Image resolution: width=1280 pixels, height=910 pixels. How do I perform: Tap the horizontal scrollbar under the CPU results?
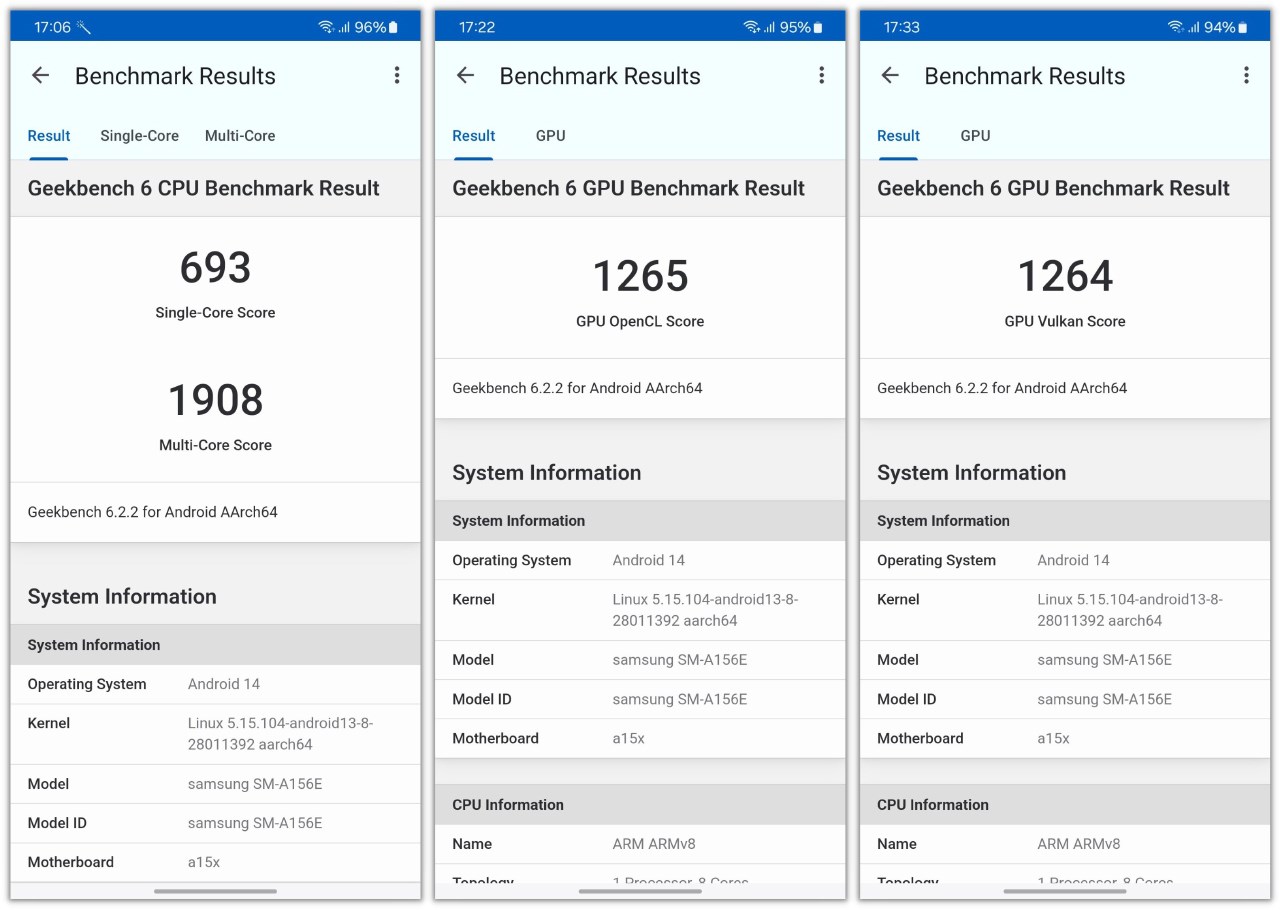click(x=215, y=891)
